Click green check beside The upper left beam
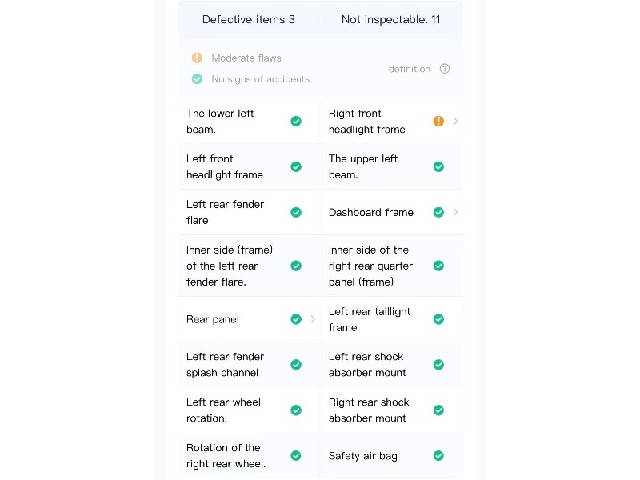Screen dimensions: 640x480 tap(438, 167)
